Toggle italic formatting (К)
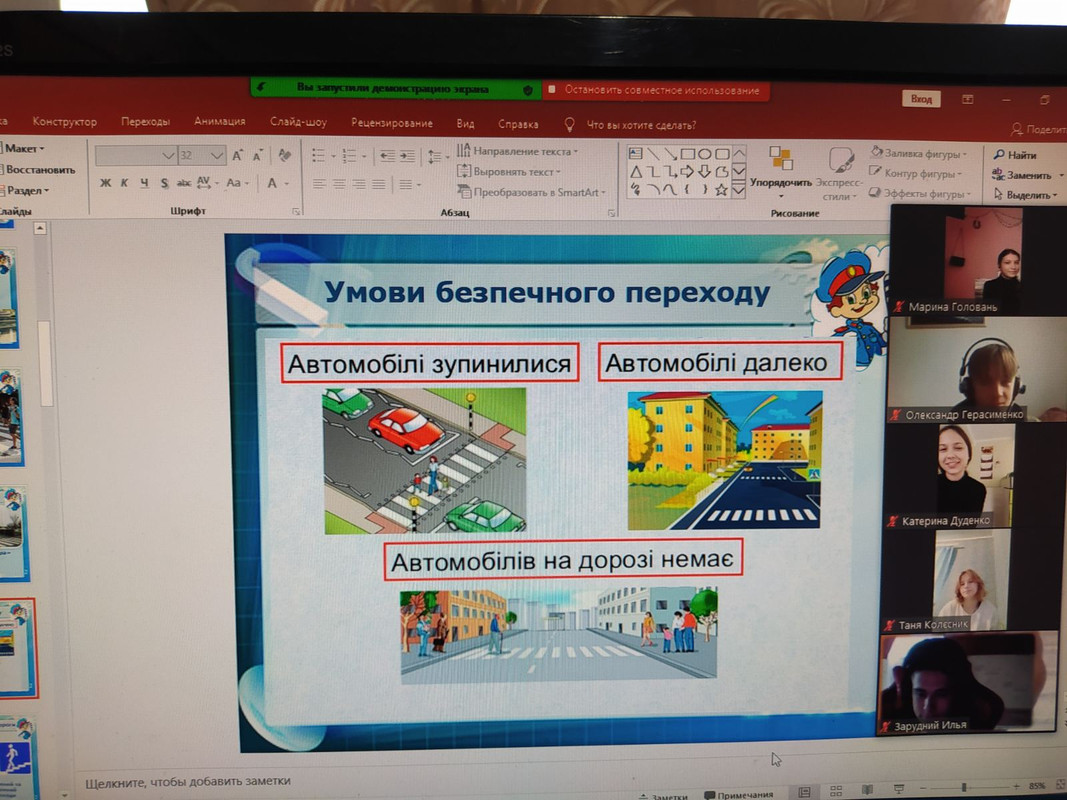Viewport: 1067px width, 800px height. coord(125,182)
